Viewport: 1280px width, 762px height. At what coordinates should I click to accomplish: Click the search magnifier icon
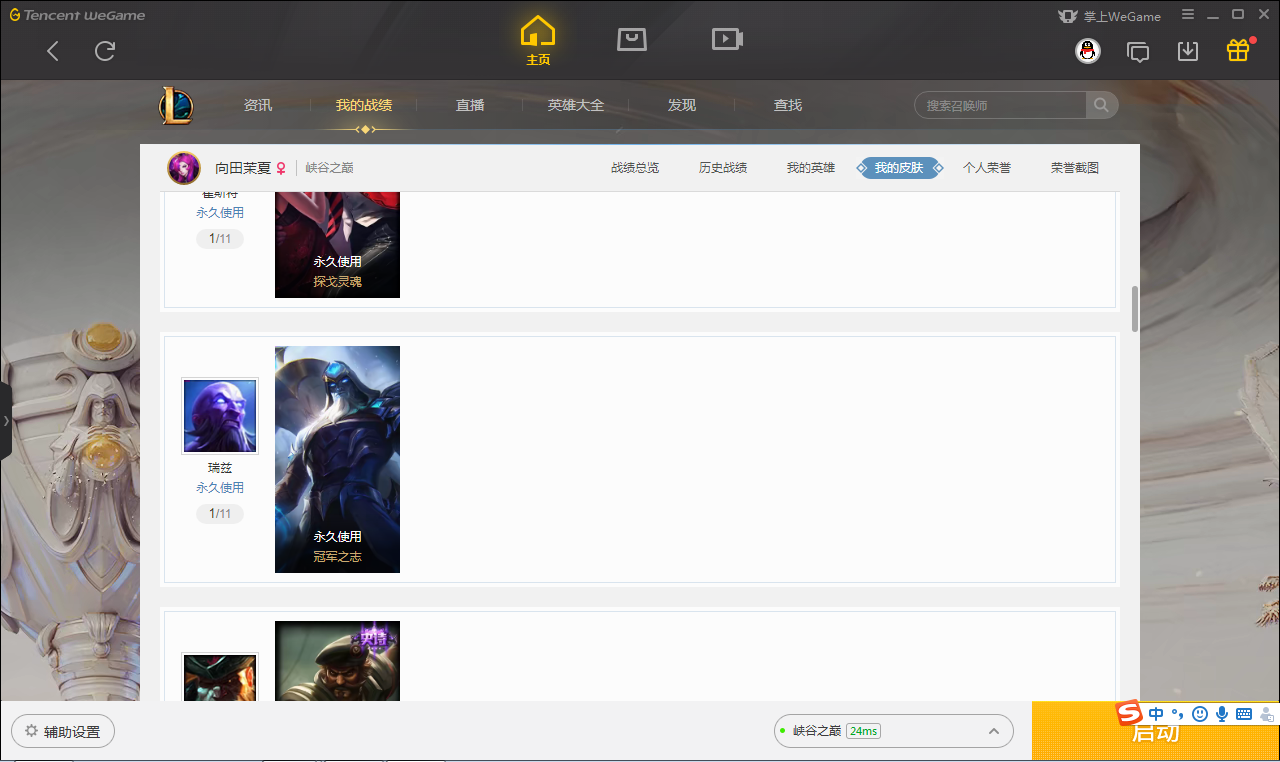[x=1101, y=105]
